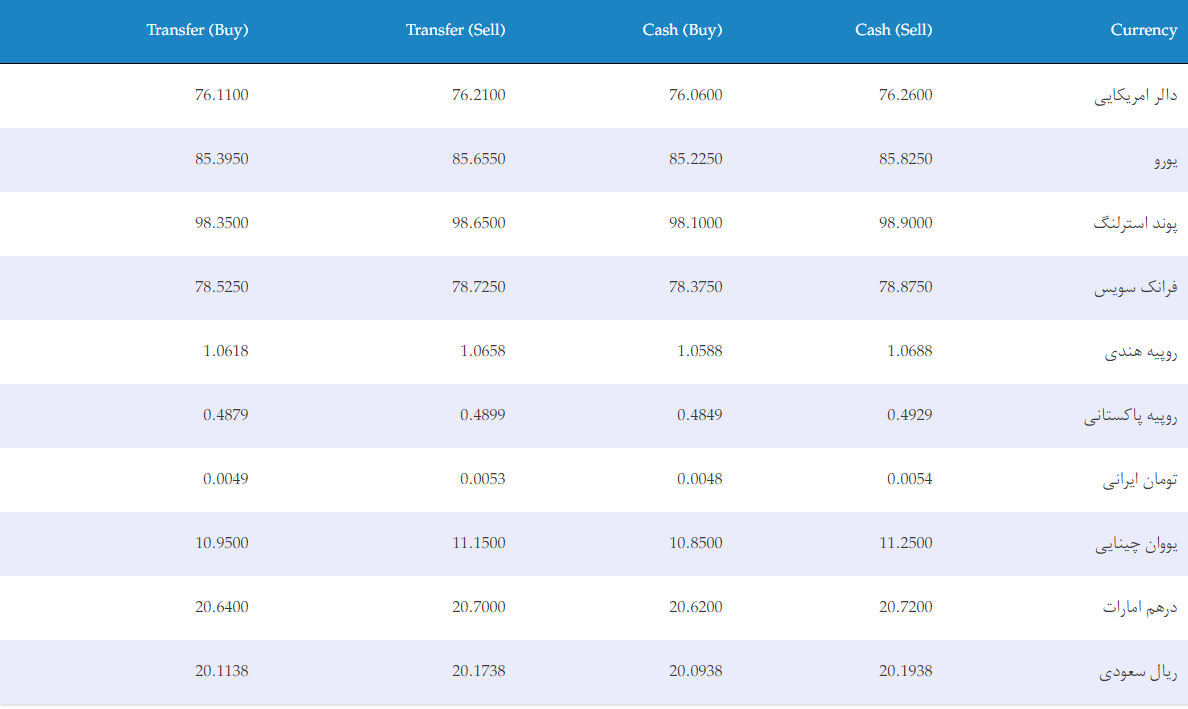
Task: Click the 0.0048 cash buy value
Action: tap(699, 479)
